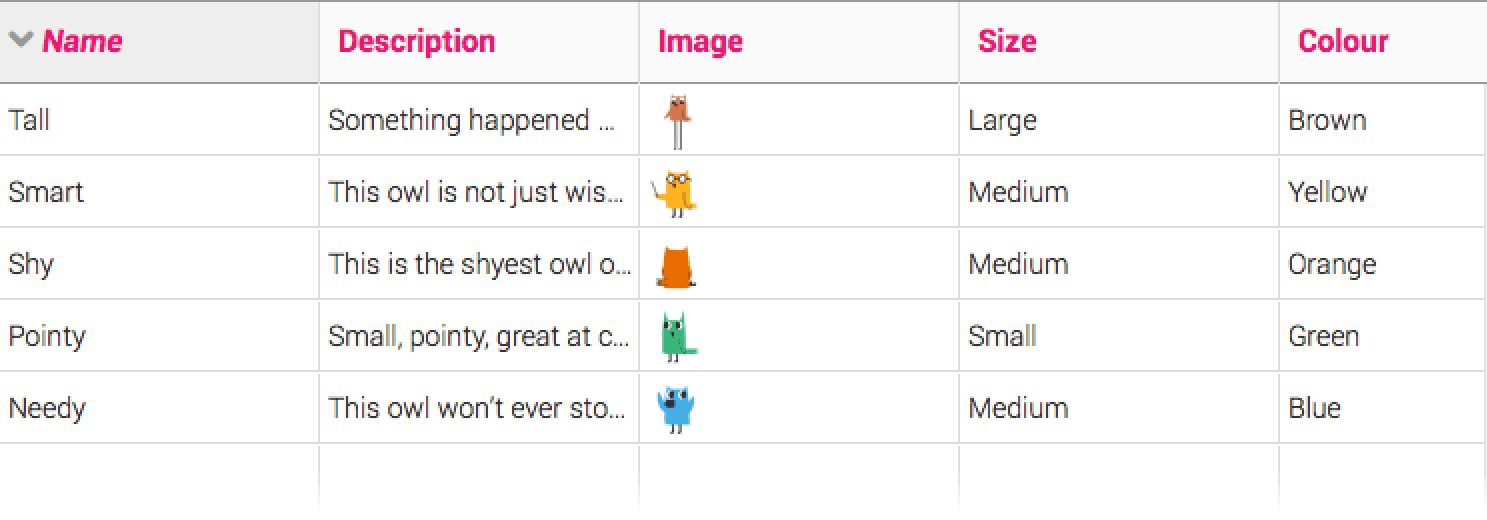This screenshot has height=520, width=1487.
Task: Click the tall brown owl image
Action: (678, 120)
